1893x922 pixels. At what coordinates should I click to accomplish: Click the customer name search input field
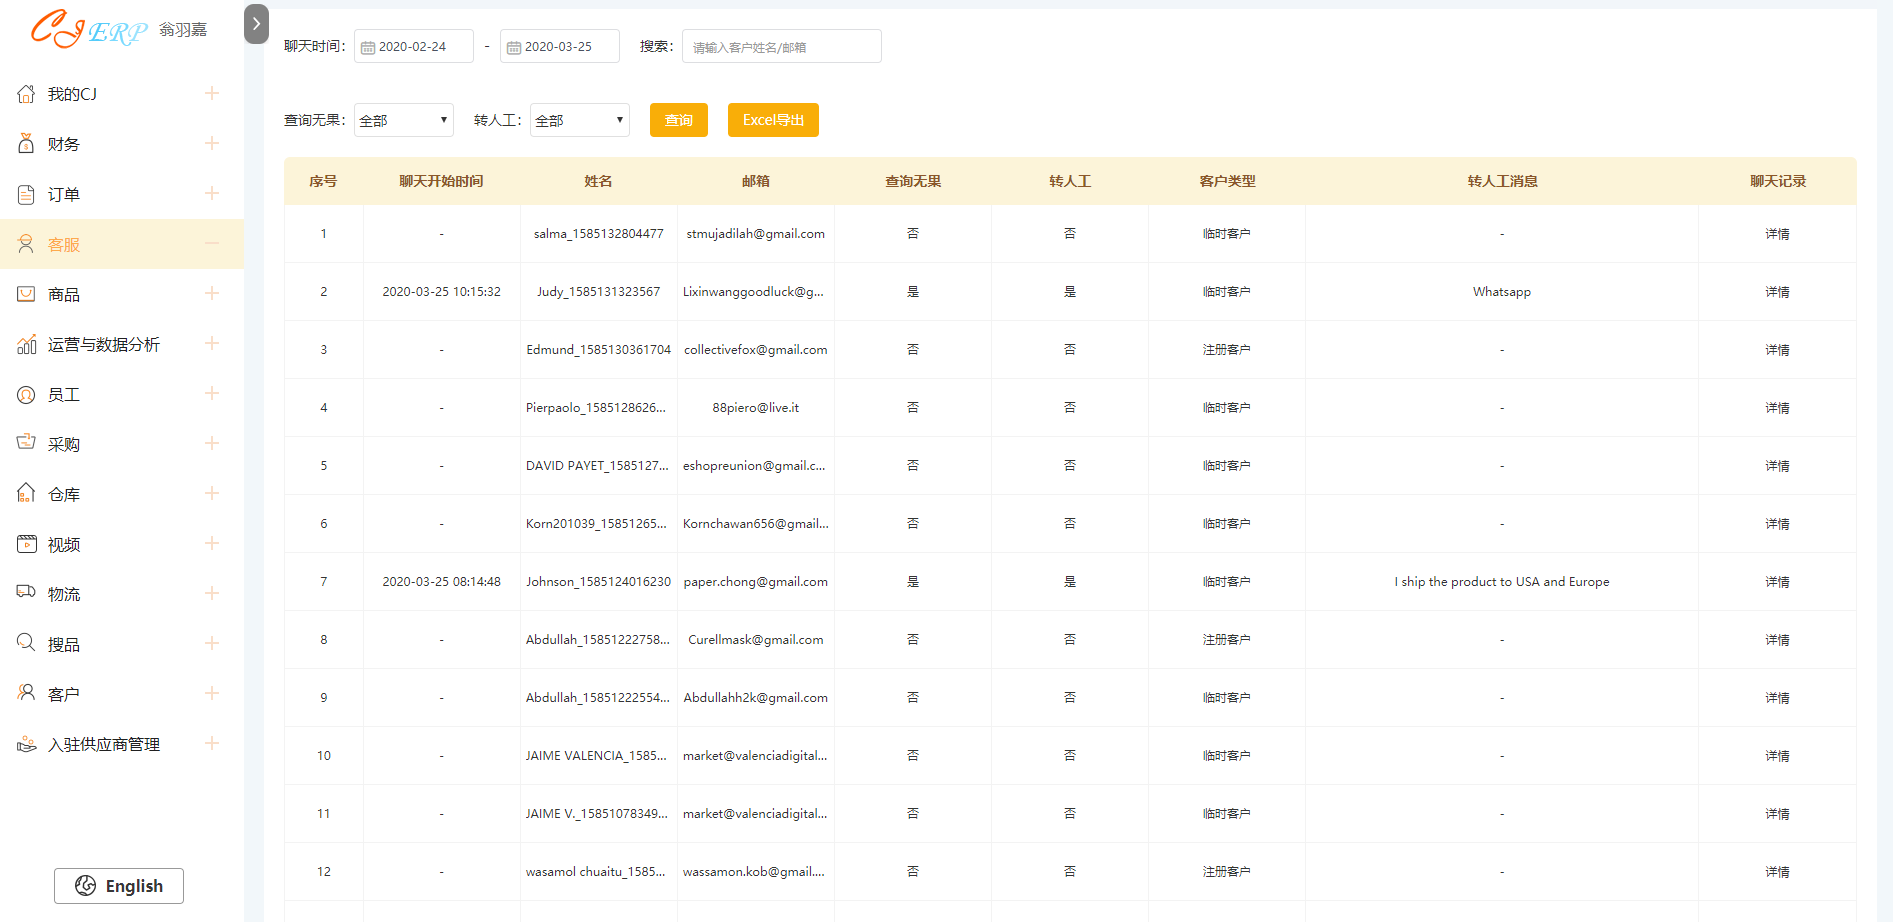781,46
